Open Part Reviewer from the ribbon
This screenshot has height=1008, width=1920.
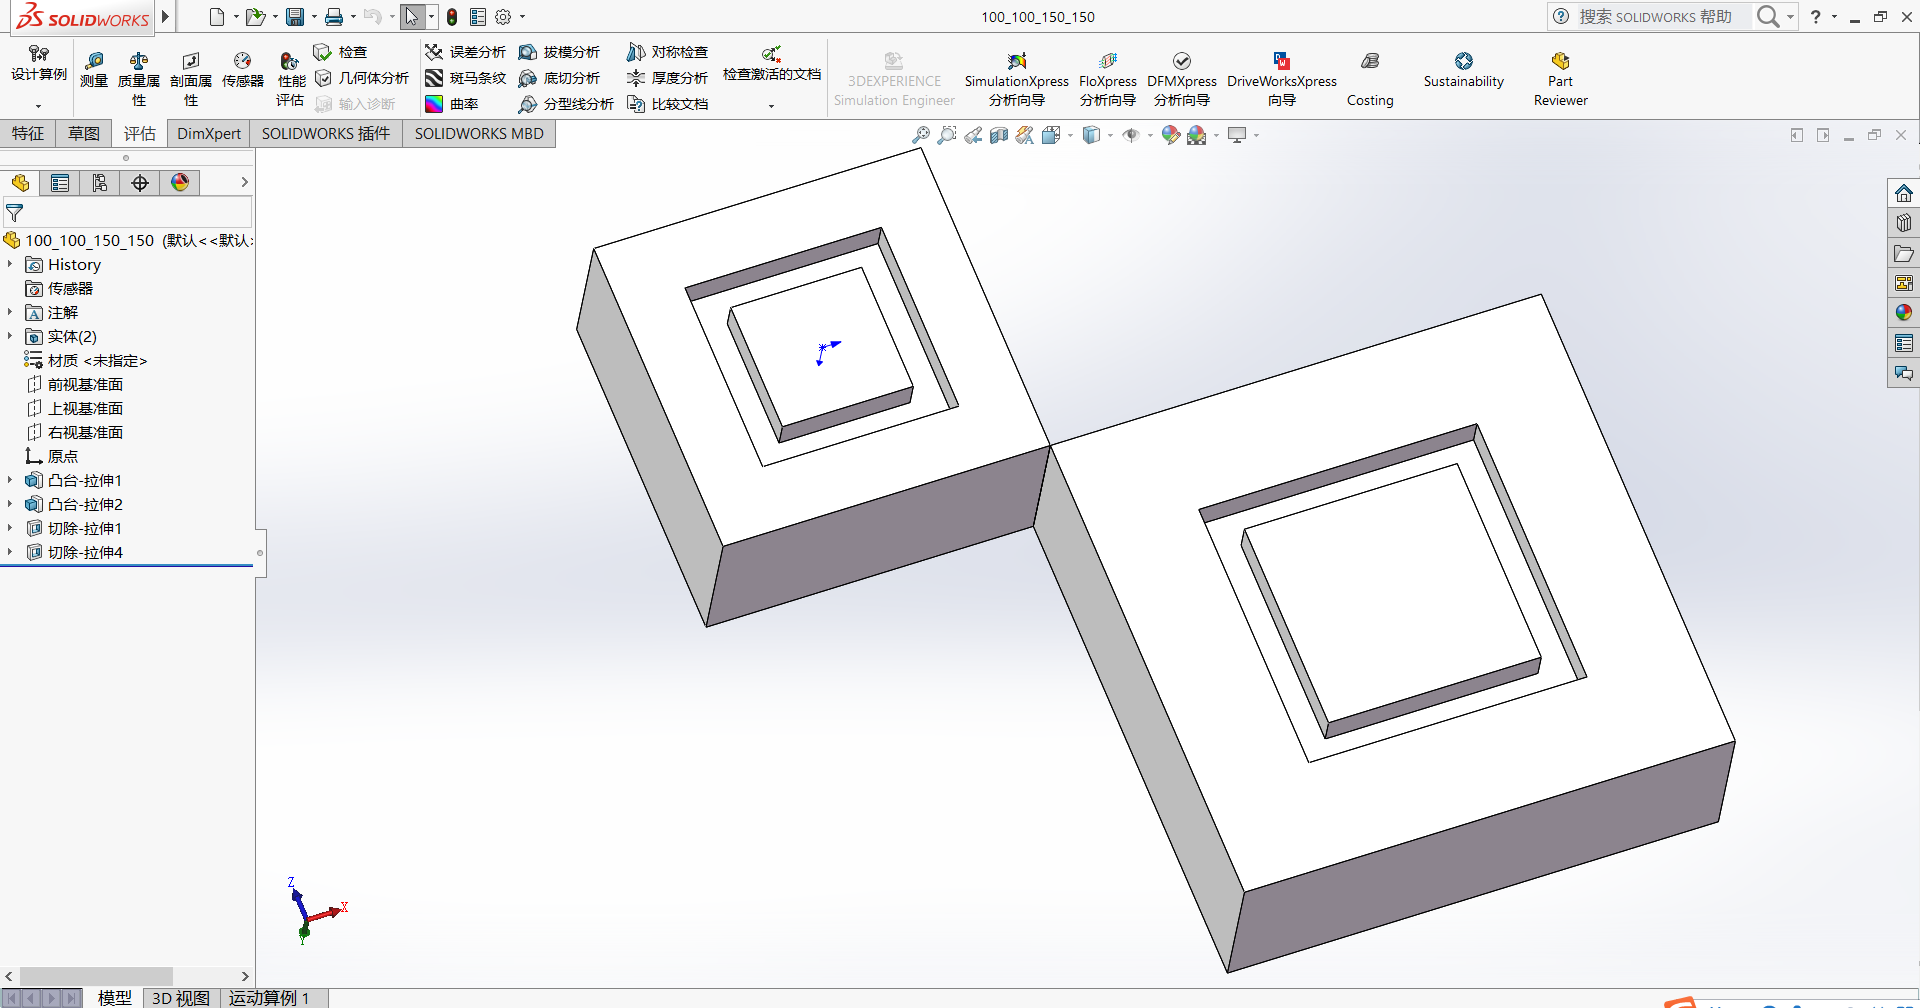click(1559, 75)
